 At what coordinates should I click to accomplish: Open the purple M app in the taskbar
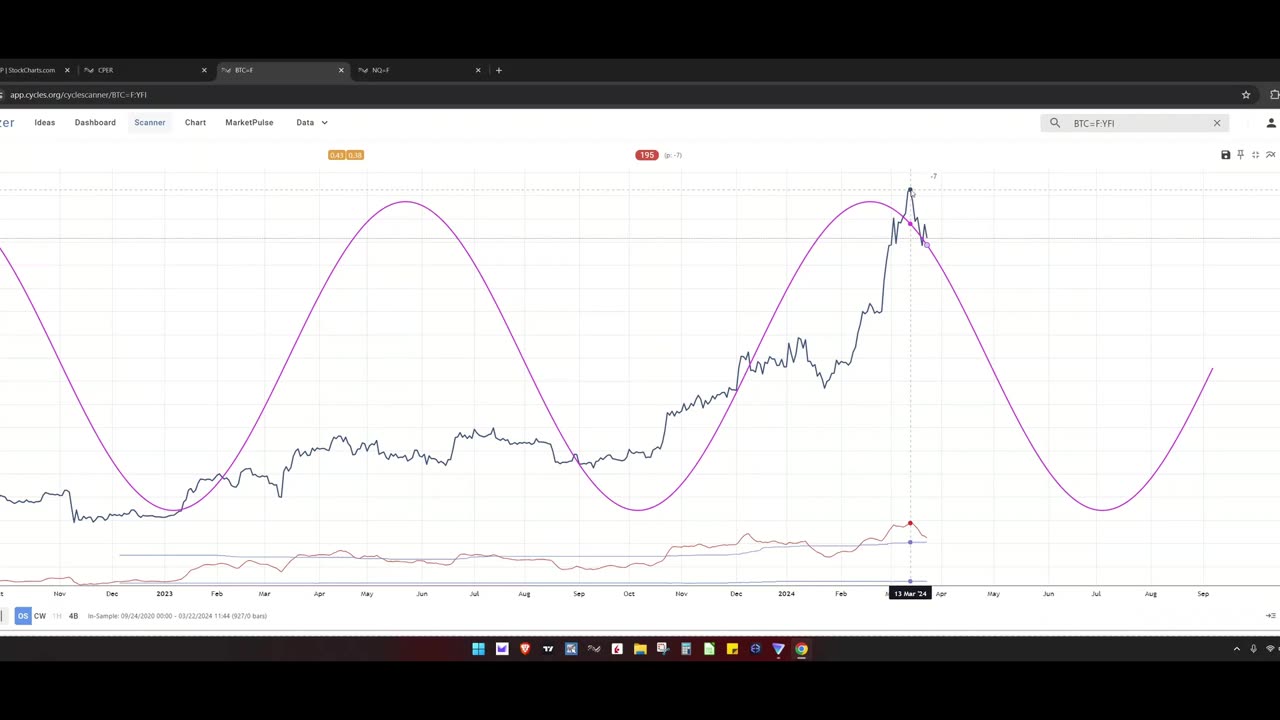tap(502, 649)
